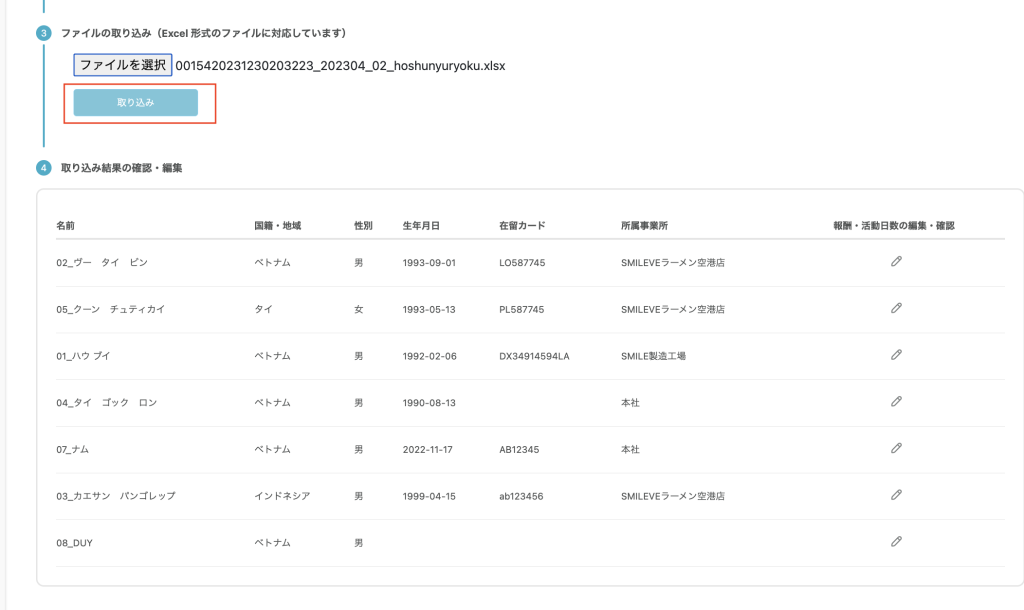Image resolution: width=1024 pixels, height=610 pixels.
Task: Click residence card LO587745
Action: [x=522, y=263]
